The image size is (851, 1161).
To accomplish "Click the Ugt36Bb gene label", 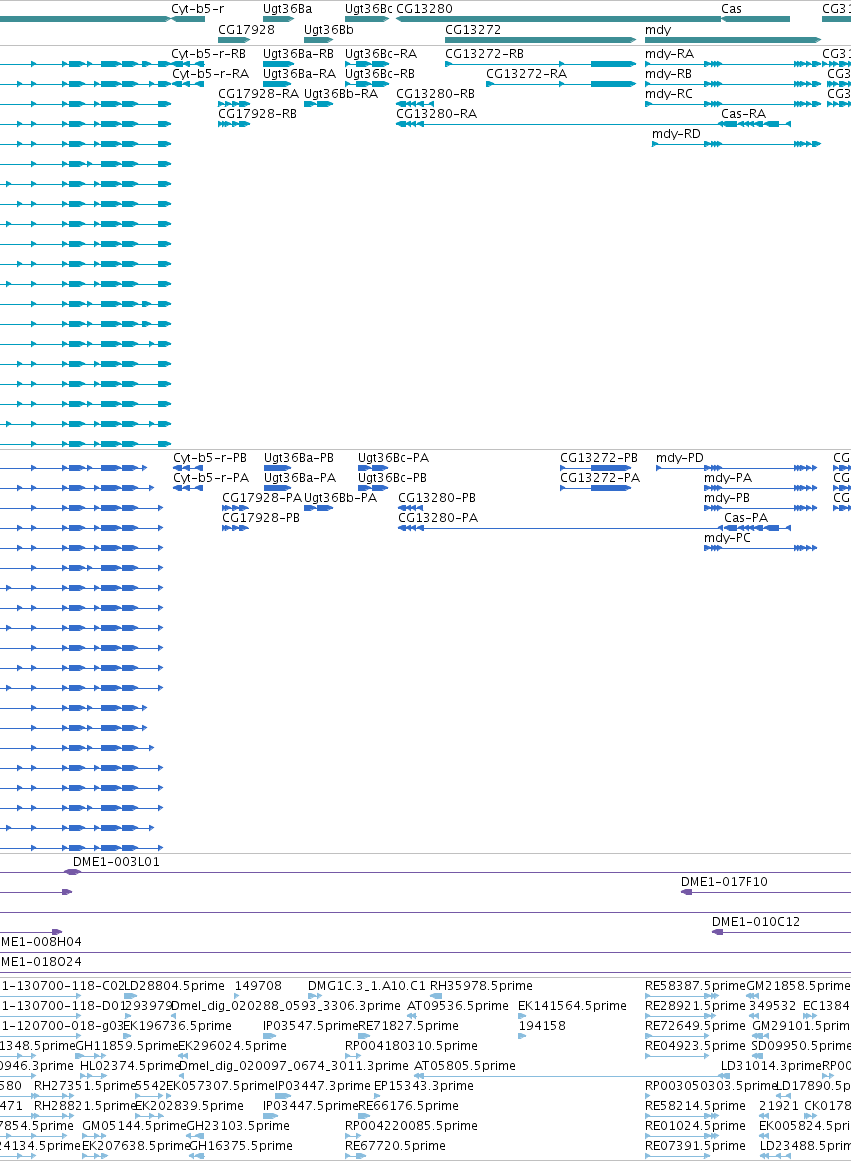I will click(329, 30).
